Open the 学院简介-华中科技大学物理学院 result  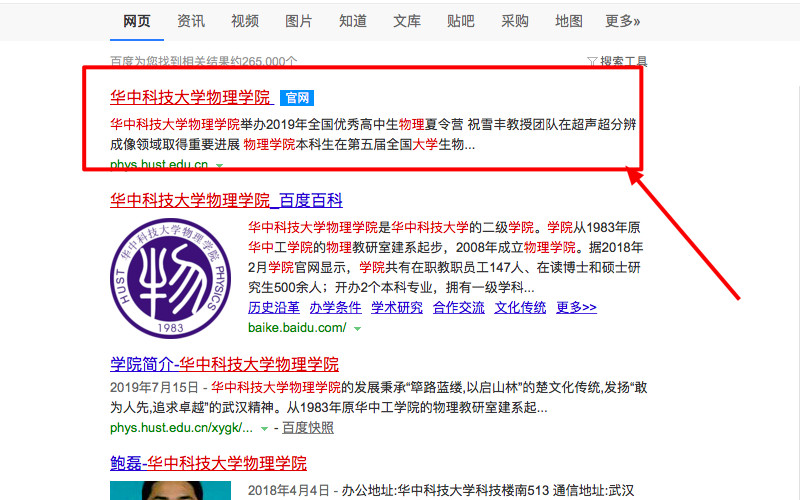[224, 363]
